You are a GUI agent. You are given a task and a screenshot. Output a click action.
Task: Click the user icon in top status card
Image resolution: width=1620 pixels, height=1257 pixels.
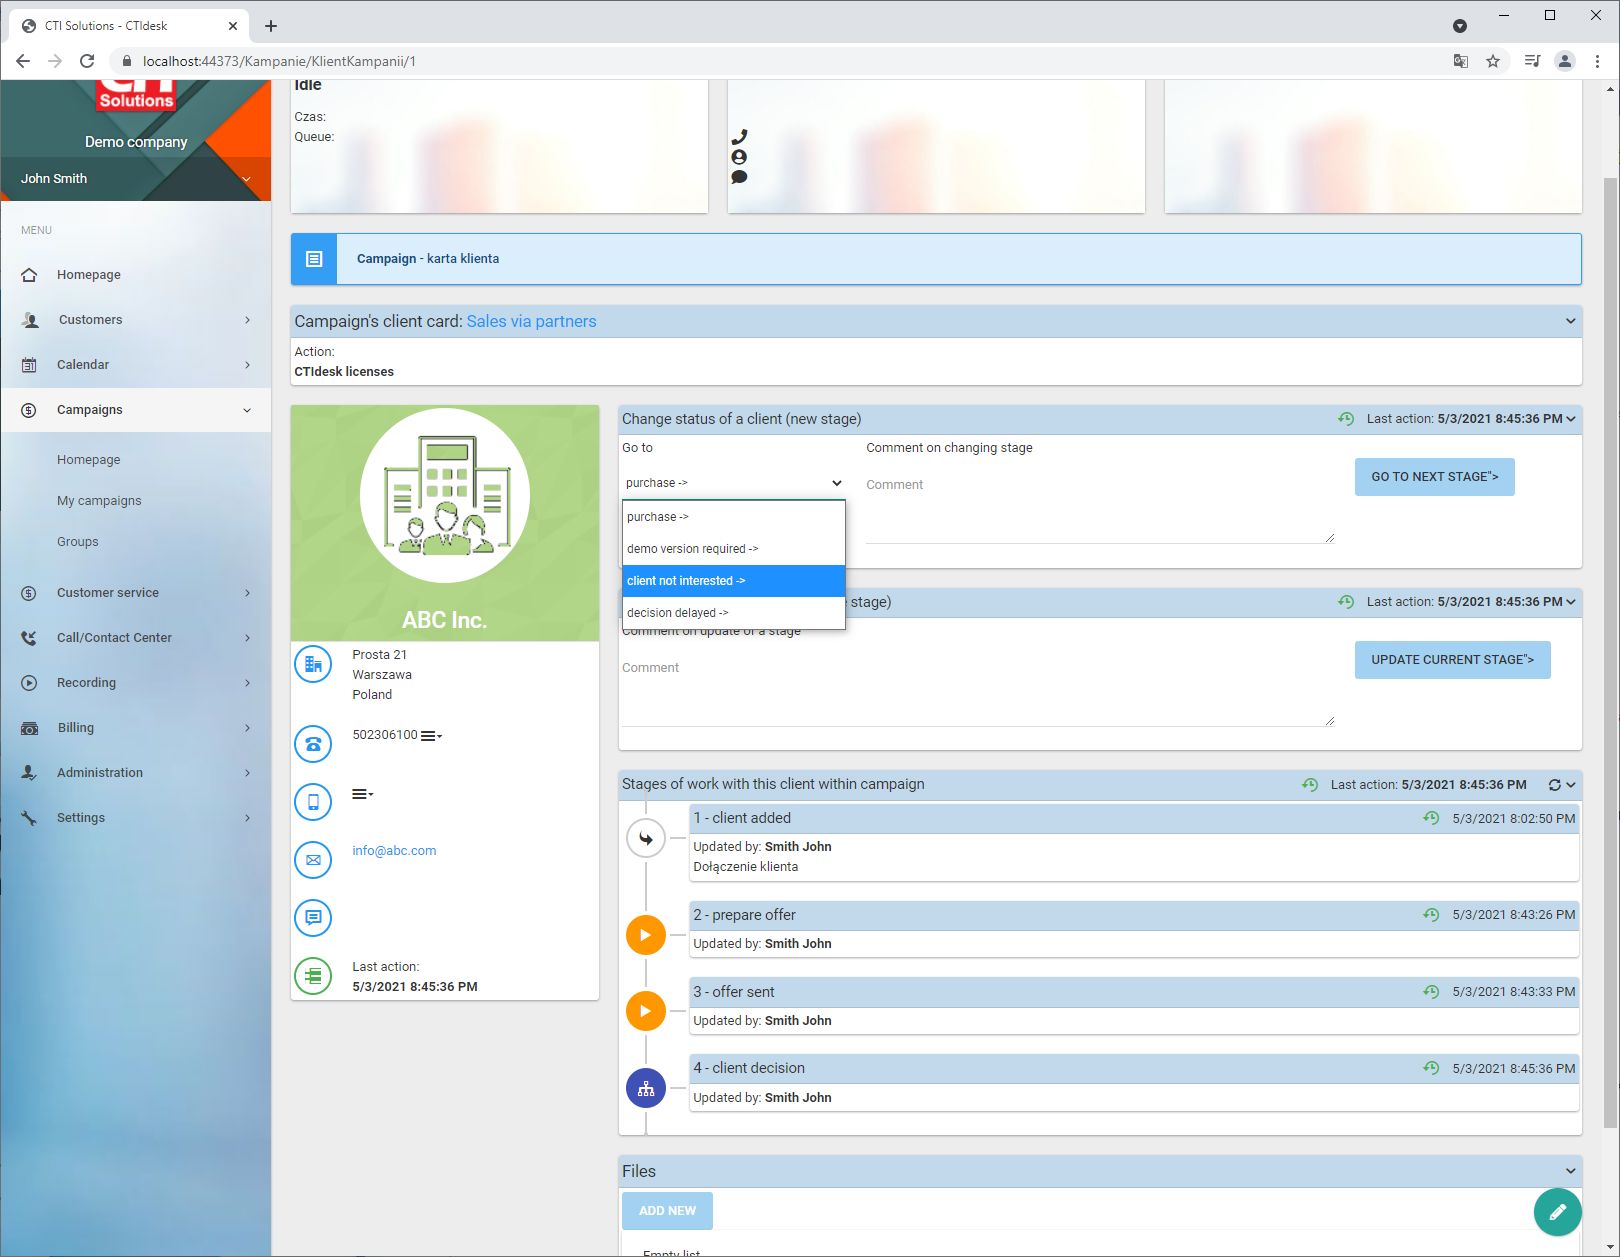[739, 157]
